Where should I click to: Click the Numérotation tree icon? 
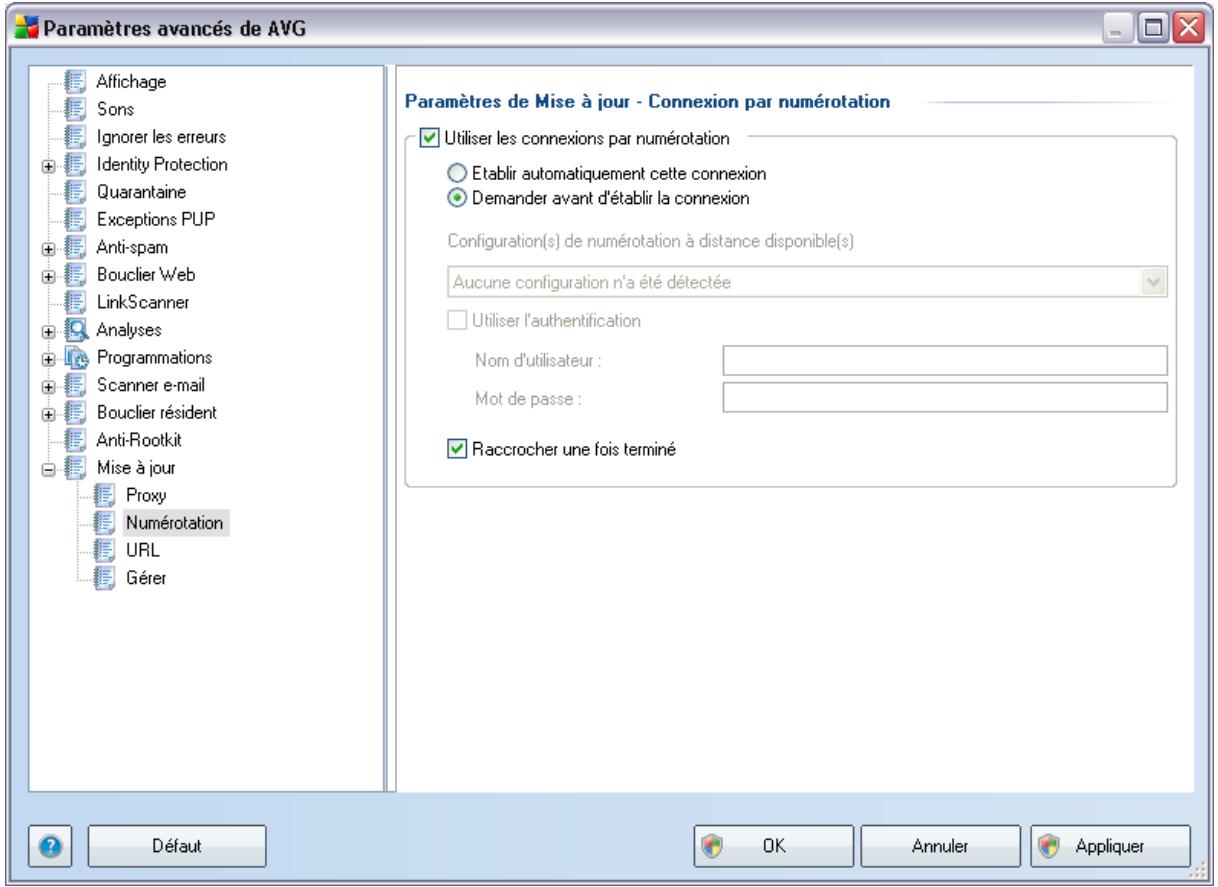coord(102,521)
